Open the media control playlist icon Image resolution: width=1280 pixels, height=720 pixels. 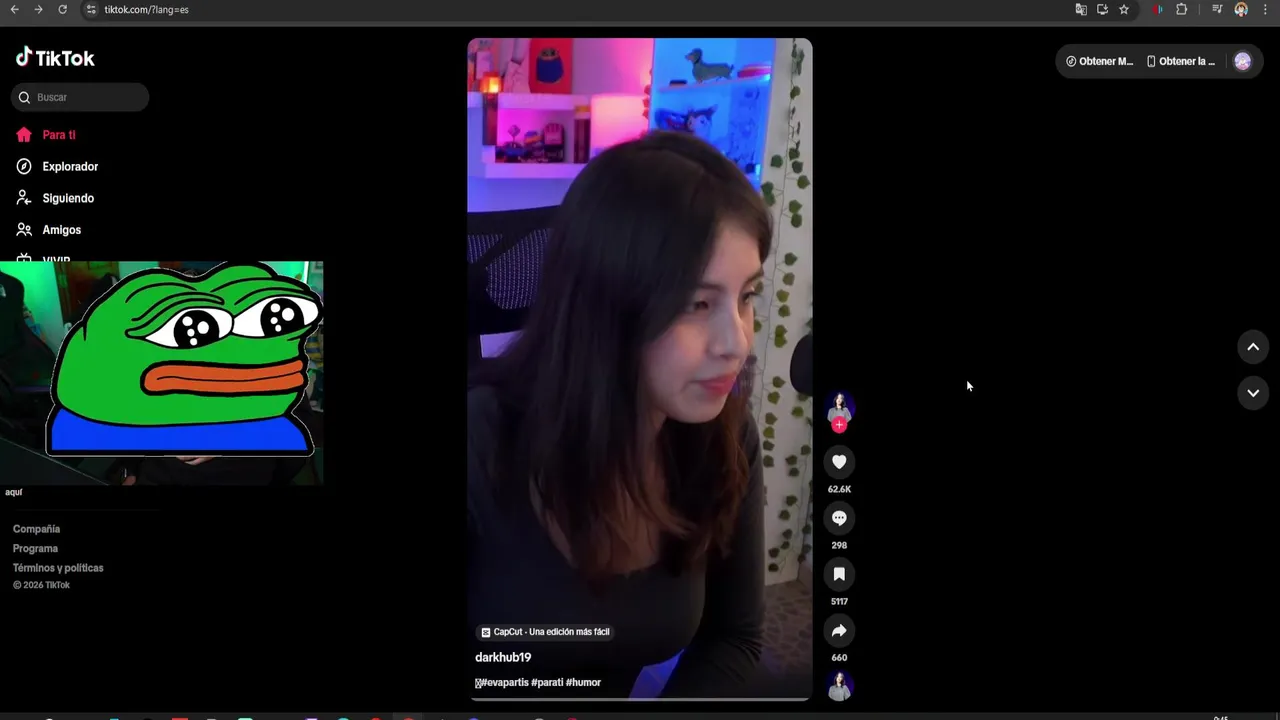coord(1217,9)
